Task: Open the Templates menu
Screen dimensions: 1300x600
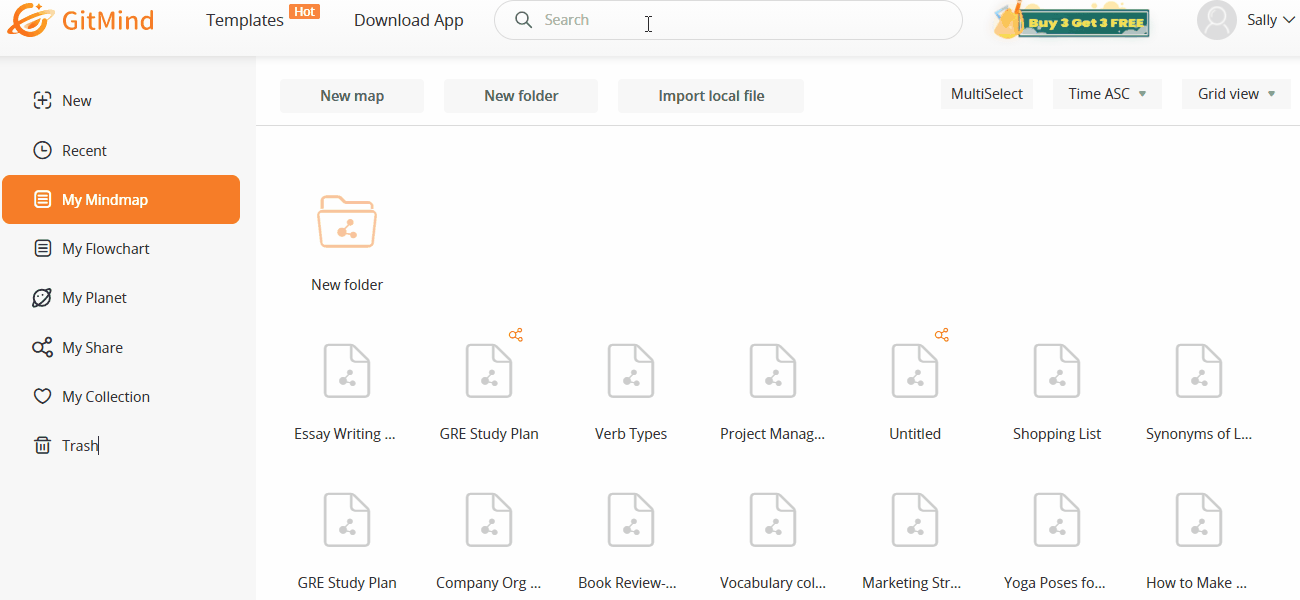Action: coord(245,20)
